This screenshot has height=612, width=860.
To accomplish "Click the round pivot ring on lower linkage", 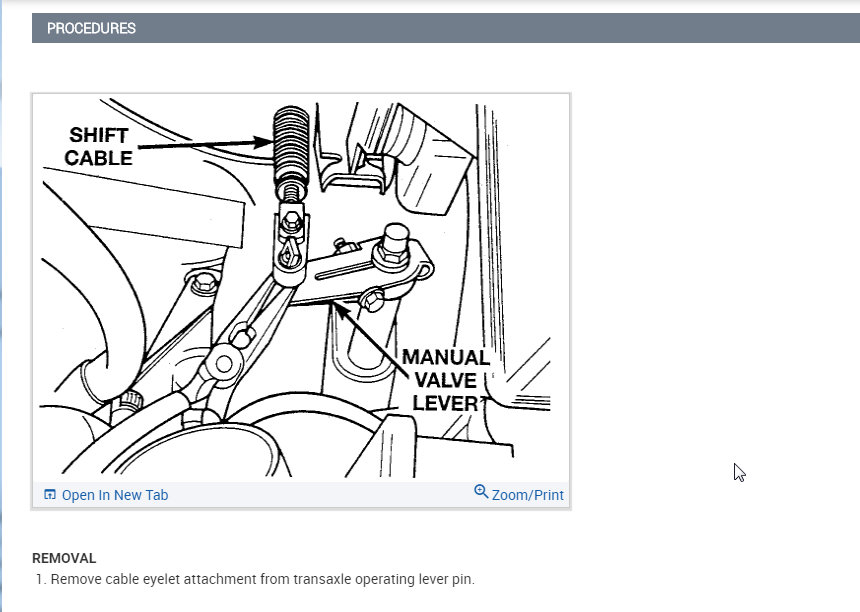I will point(224,364).
